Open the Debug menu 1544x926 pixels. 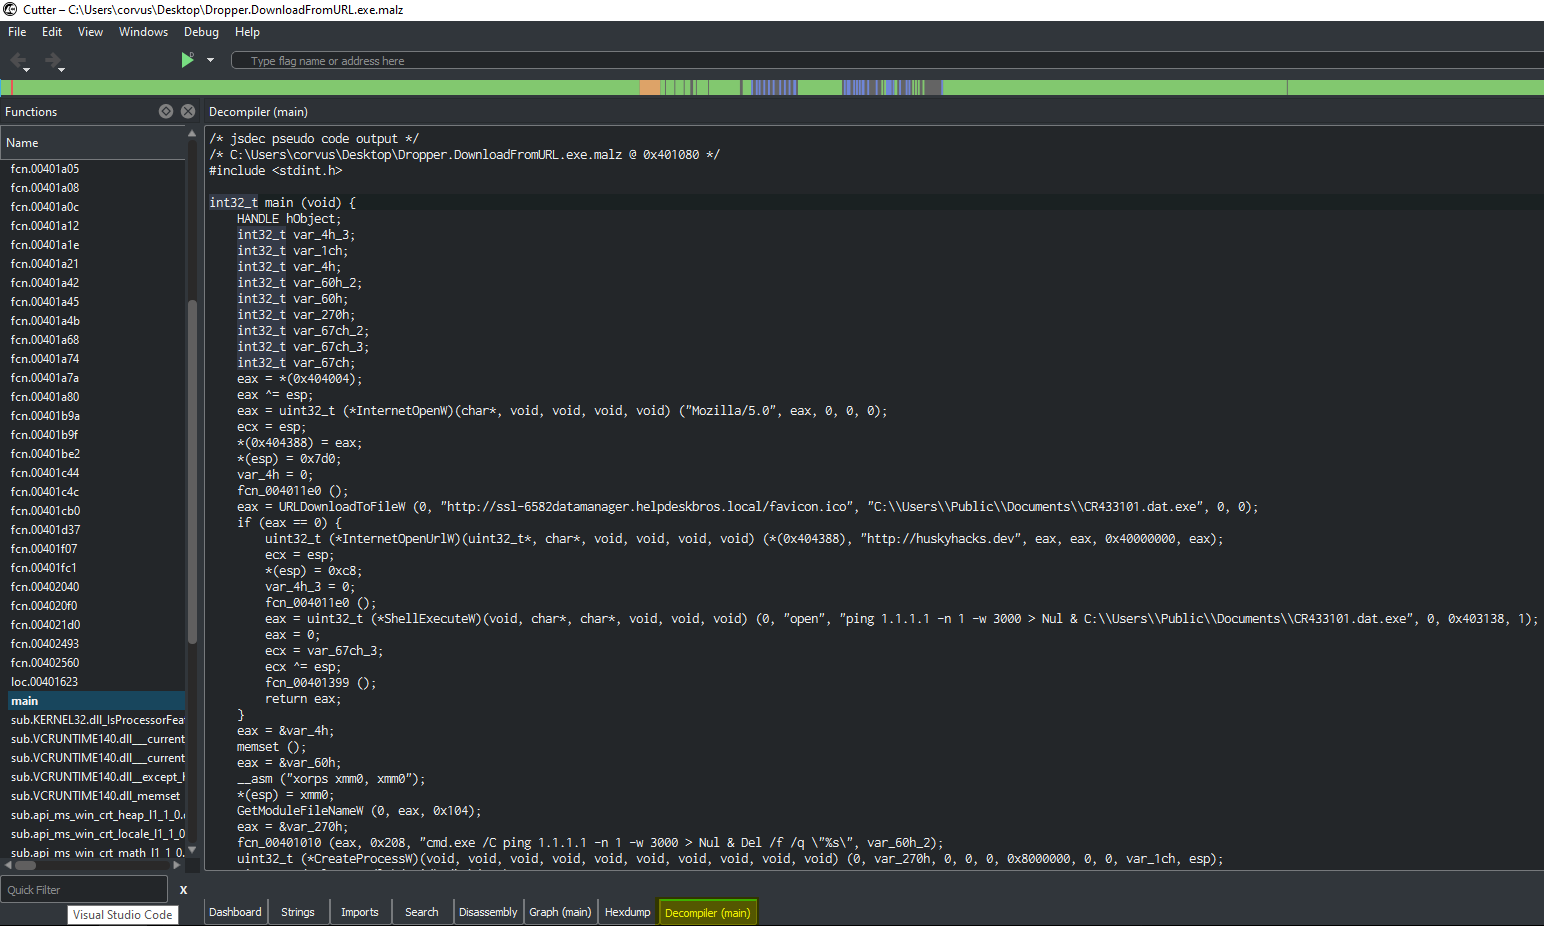(201, 32)
